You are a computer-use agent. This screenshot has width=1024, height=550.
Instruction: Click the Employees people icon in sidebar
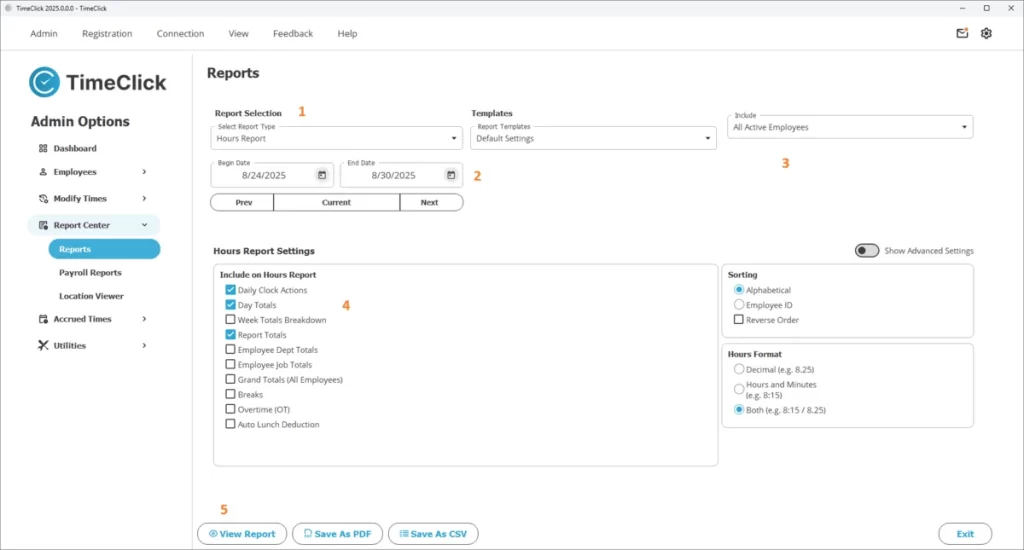(43, 172)
